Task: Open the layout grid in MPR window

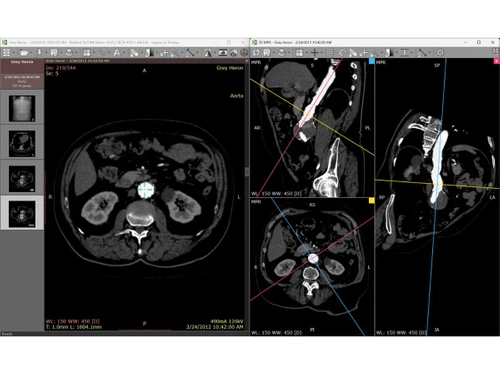Action: tap(299, 52)
